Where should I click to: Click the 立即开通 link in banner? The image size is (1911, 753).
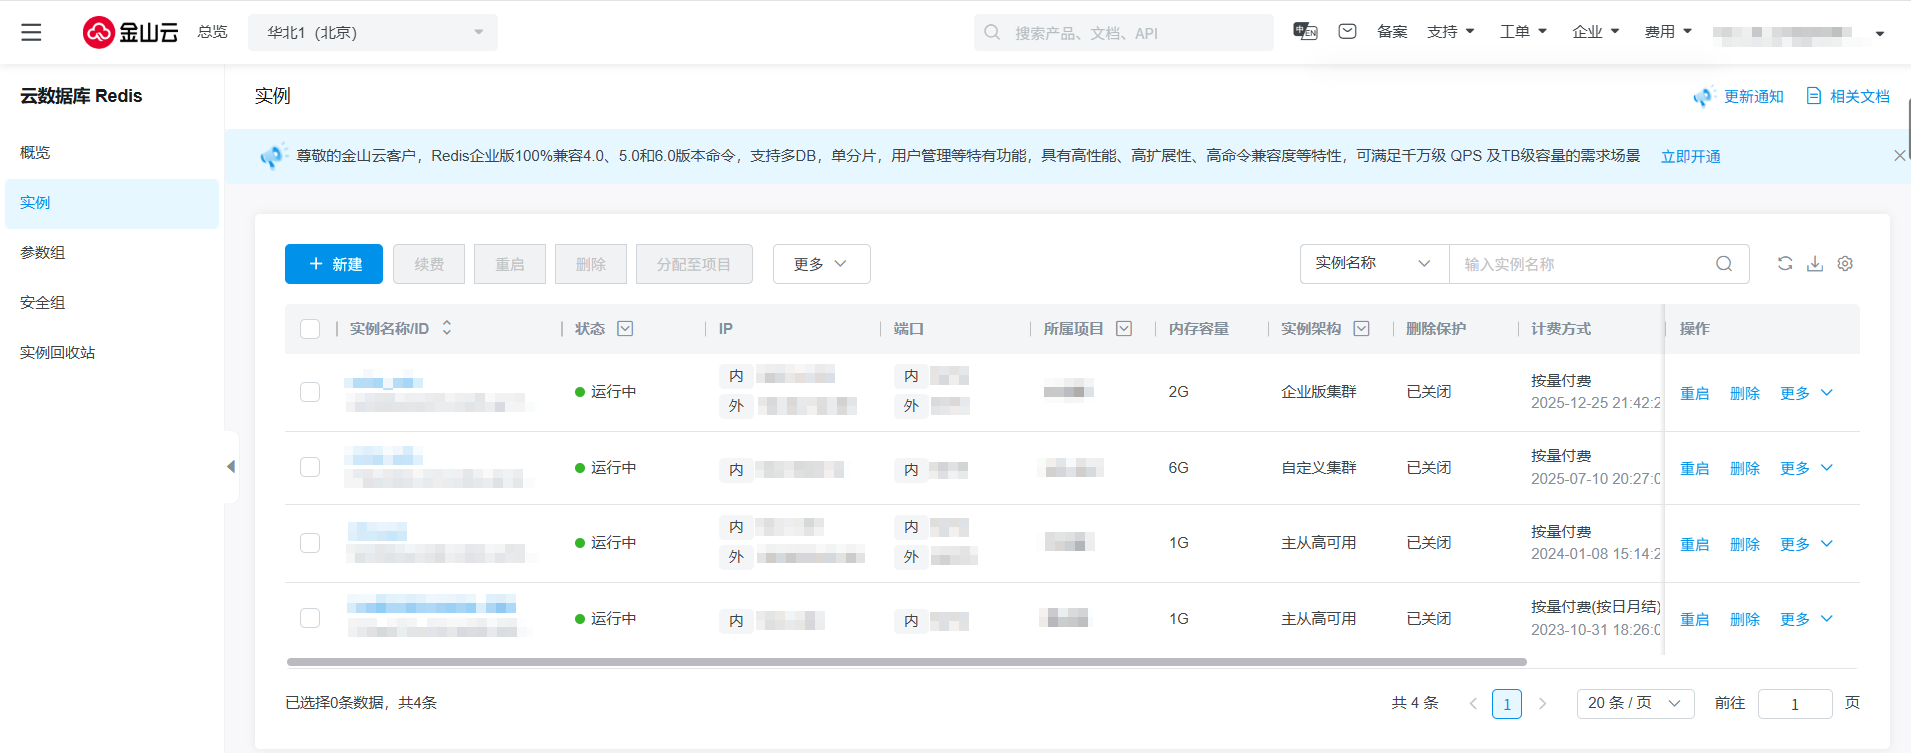pyautogui.click(x=1690, y=157)
